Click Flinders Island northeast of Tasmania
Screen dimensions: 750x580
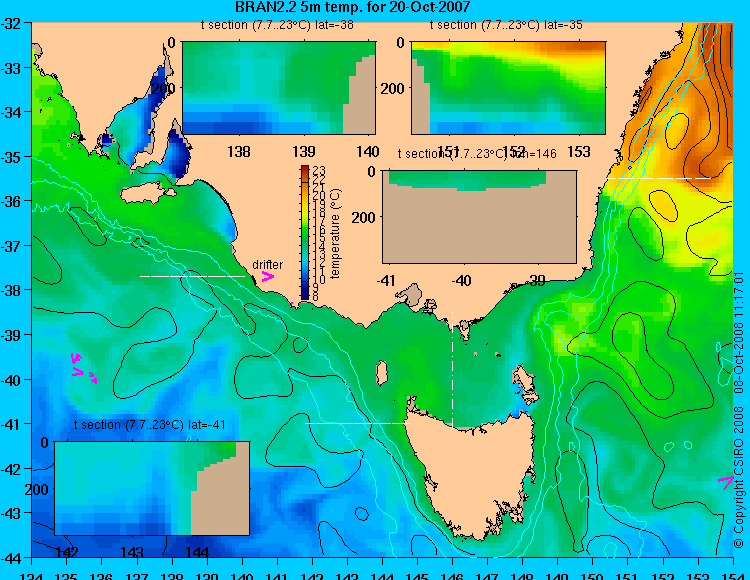click(525, 383)
